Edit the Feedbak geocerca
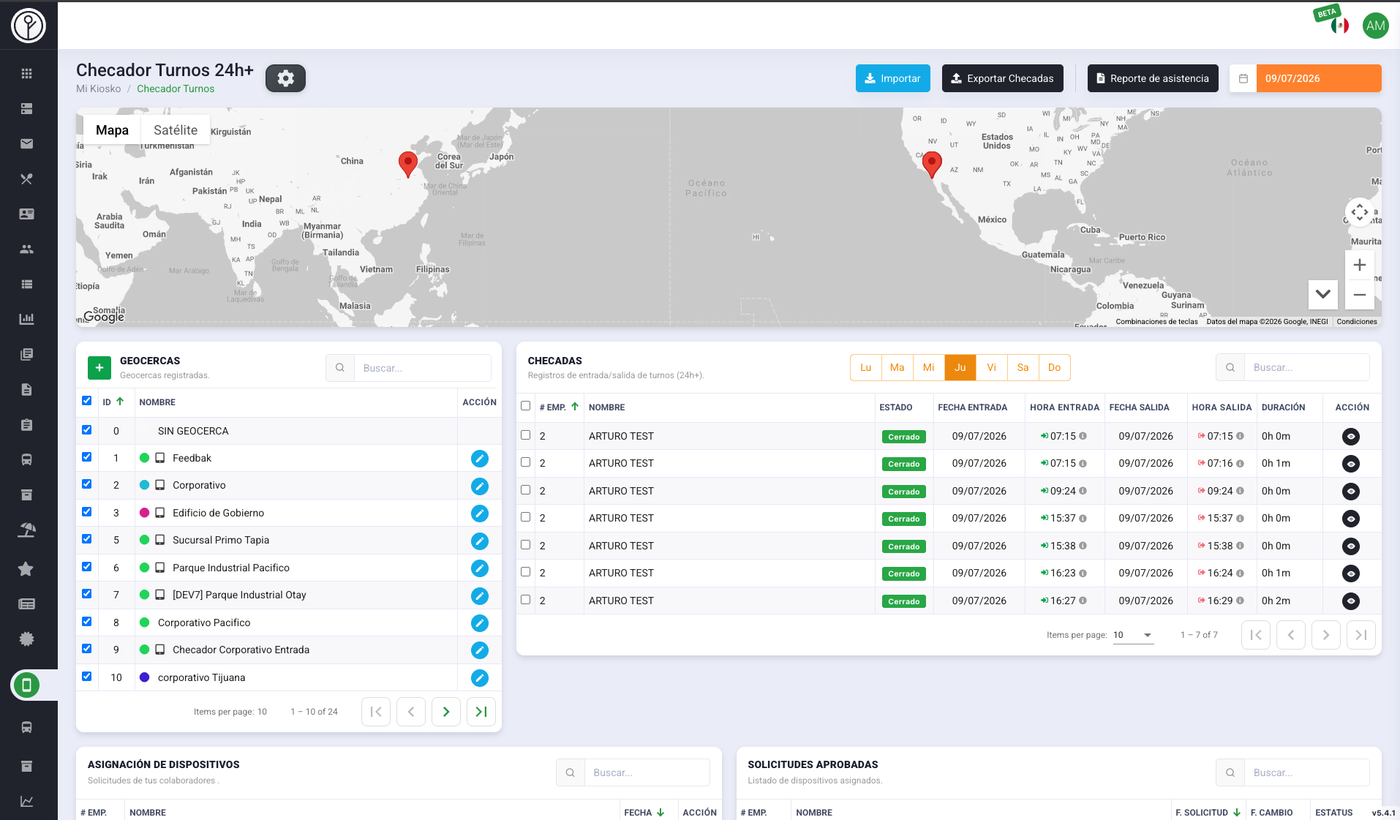 480,458
